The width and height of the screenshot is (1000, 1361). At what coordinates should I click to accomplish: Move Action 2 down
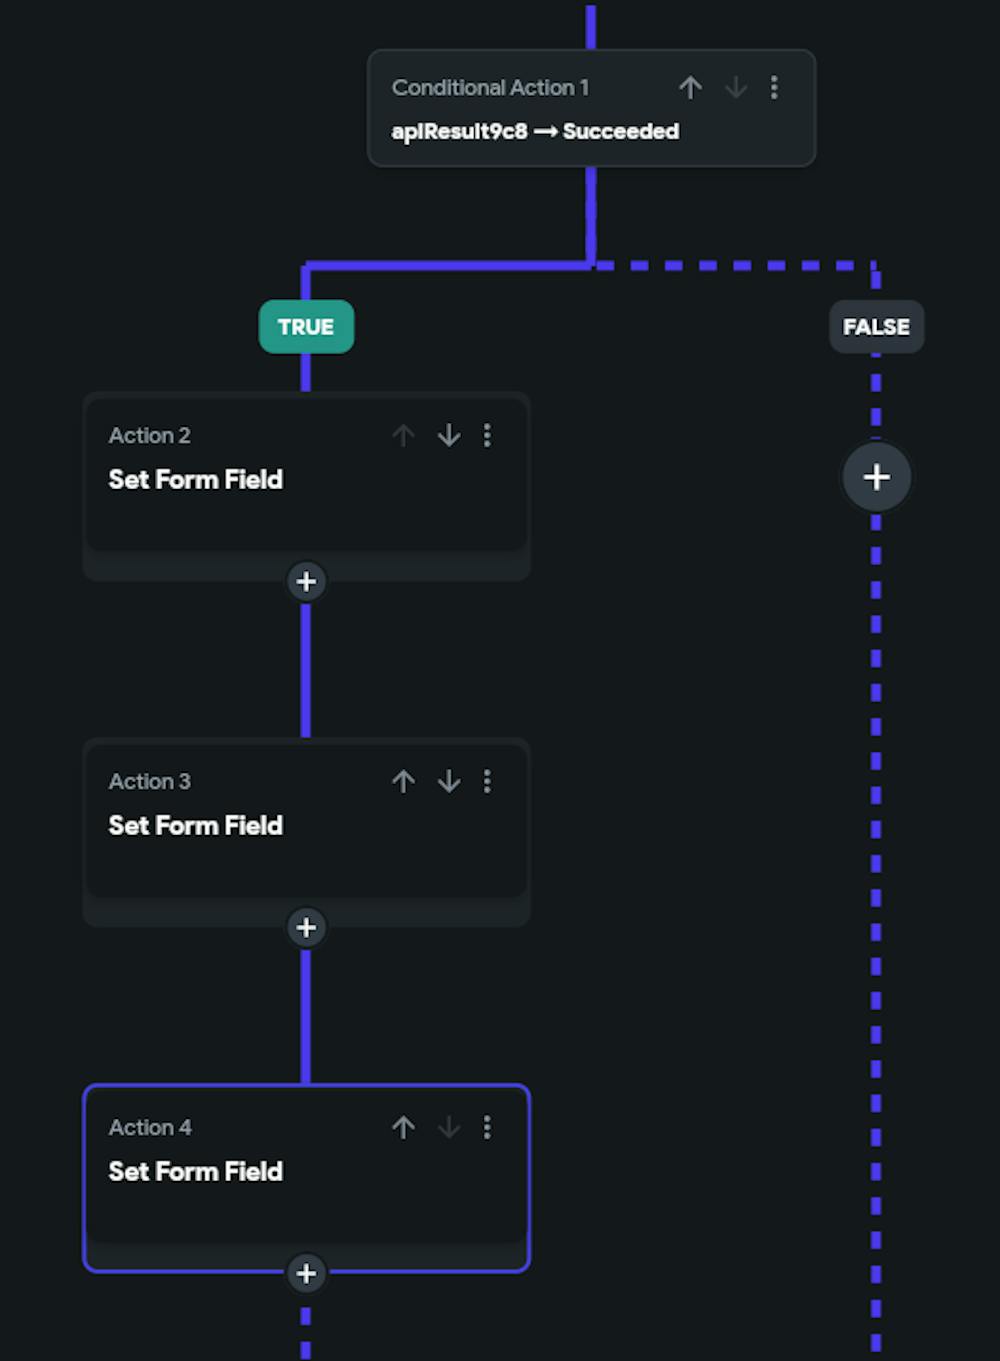pyautogui.click(x=449, y=435)
